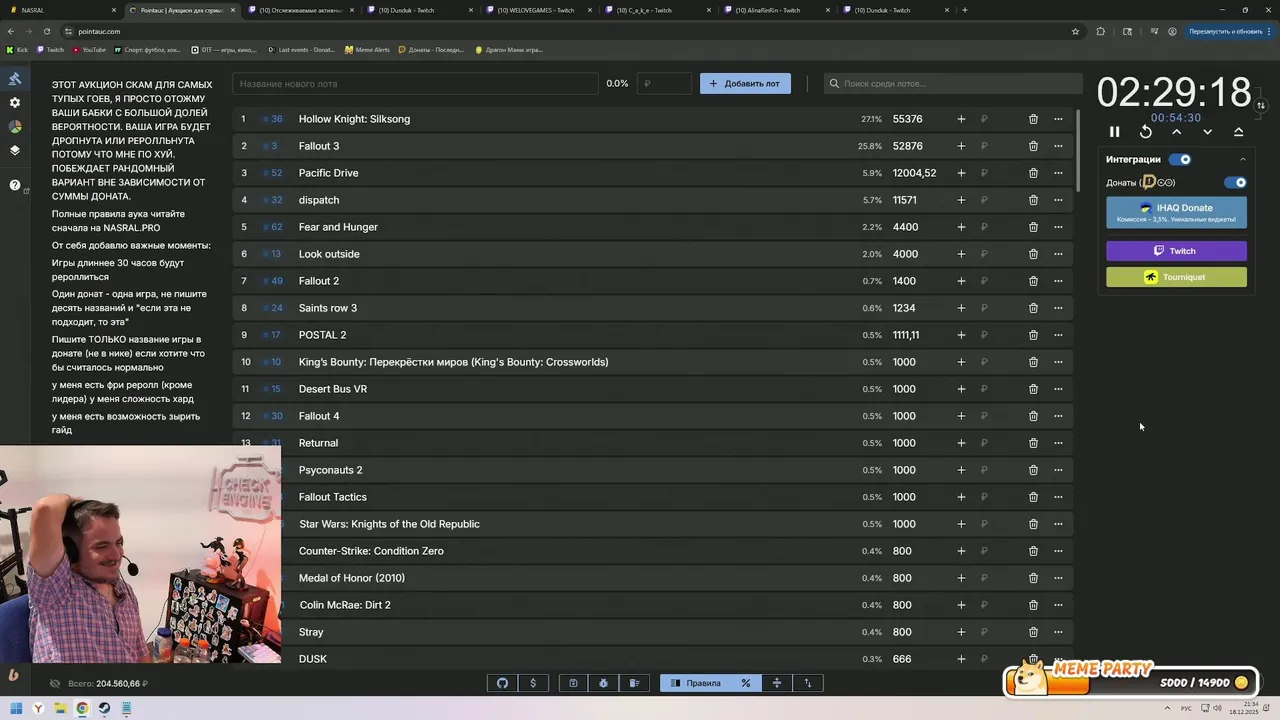Decrease timer with down chevron
The height and width of the screenshot is (720, 1280).
pos(1208,132)
